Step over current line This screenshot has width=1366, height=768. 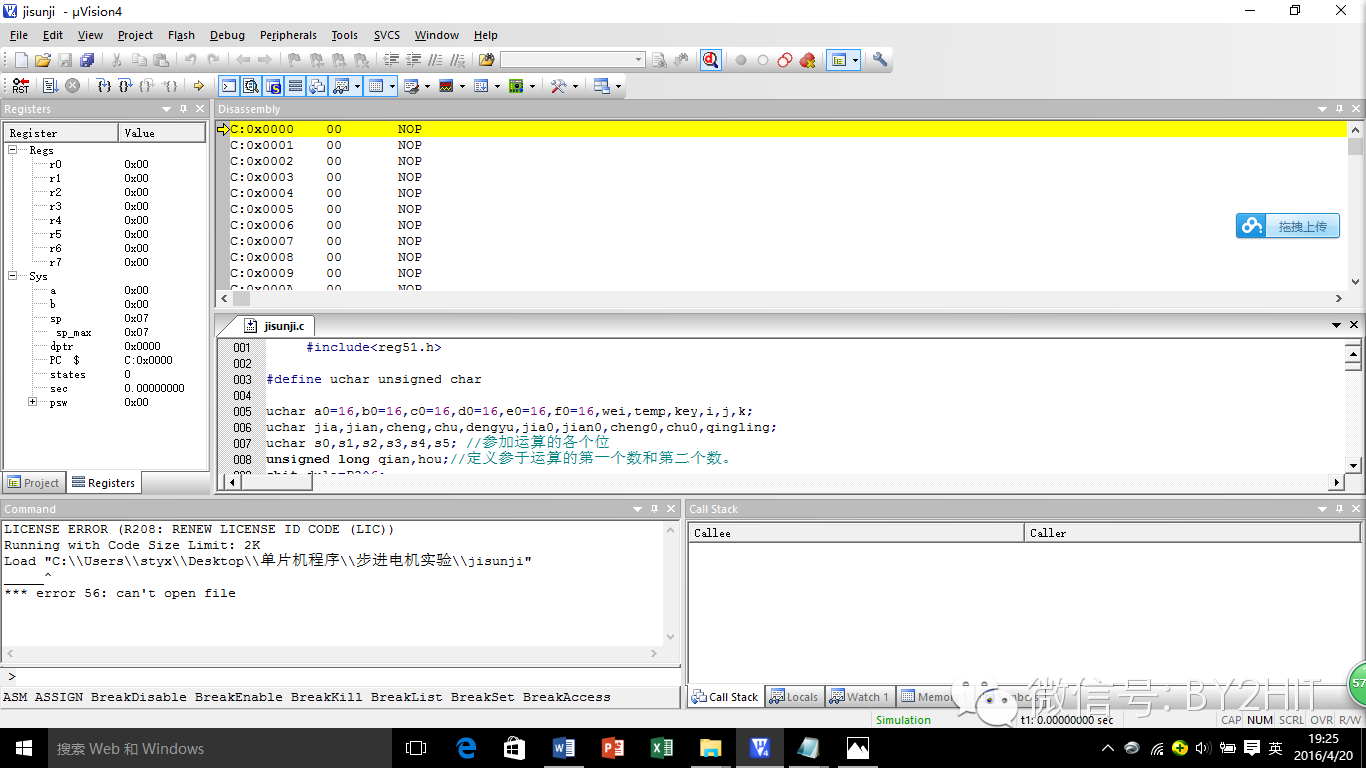pos(125,86)
